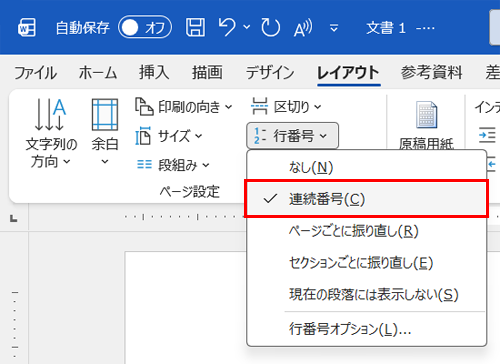Click the 文字列の方向 icon

click(50, 114)
